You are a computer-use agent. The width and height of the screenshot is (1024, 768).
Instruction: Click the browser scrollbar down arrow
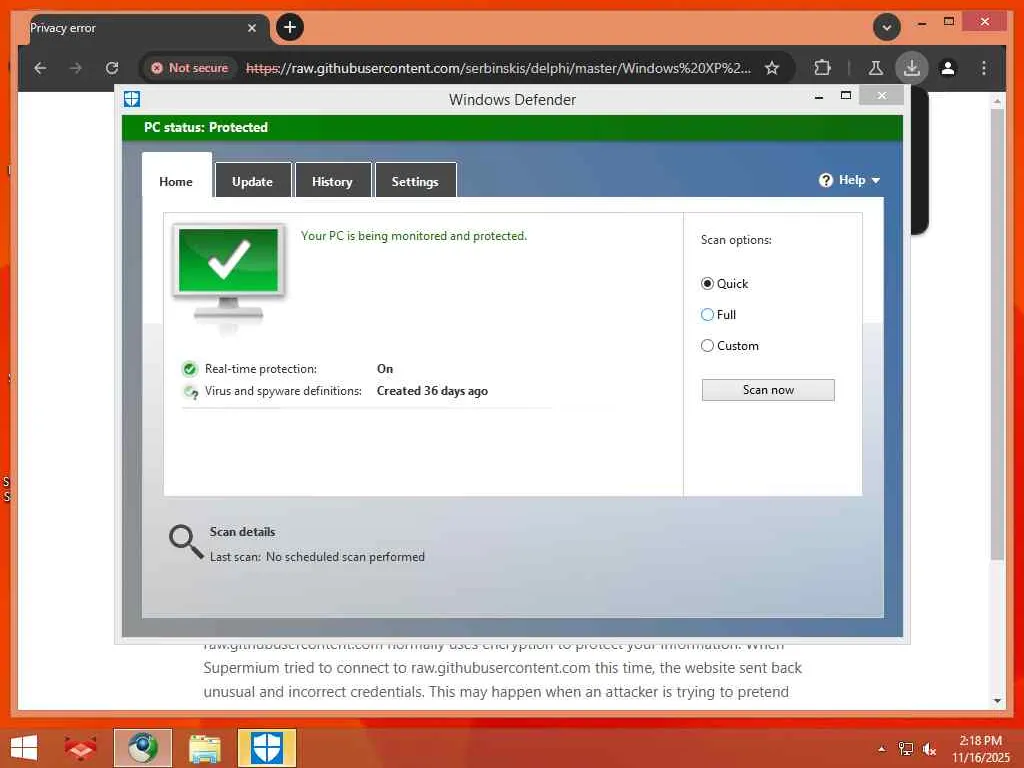(x=997, y=701)
